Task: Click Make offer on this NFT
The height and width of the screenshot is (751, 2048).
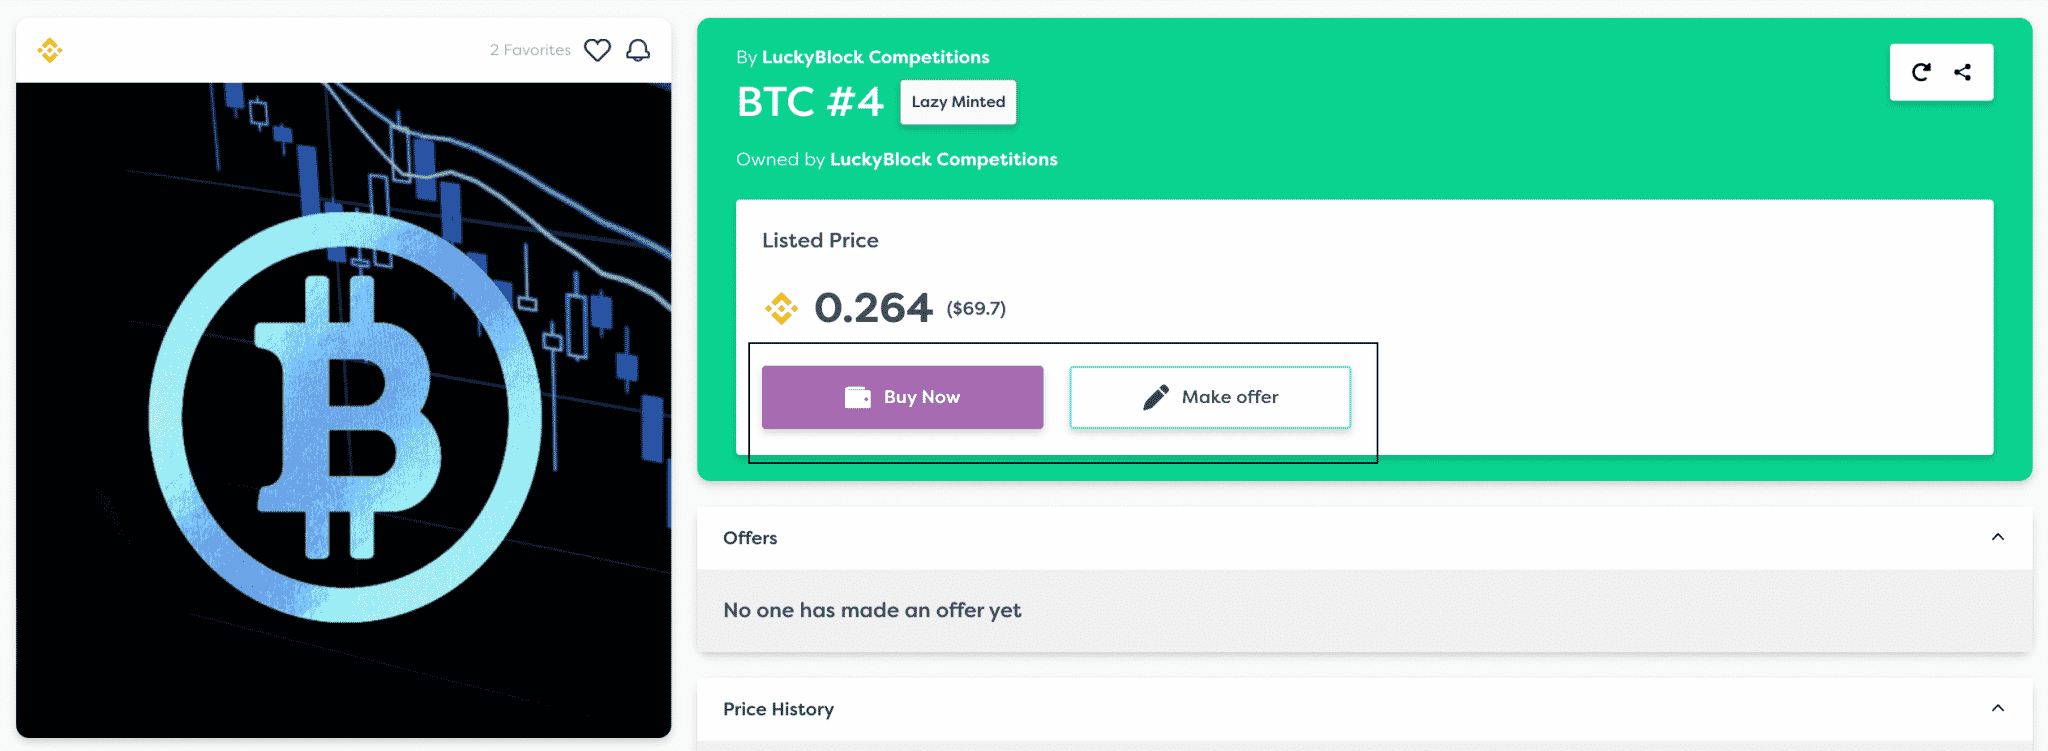Action: coord(1210,396)
